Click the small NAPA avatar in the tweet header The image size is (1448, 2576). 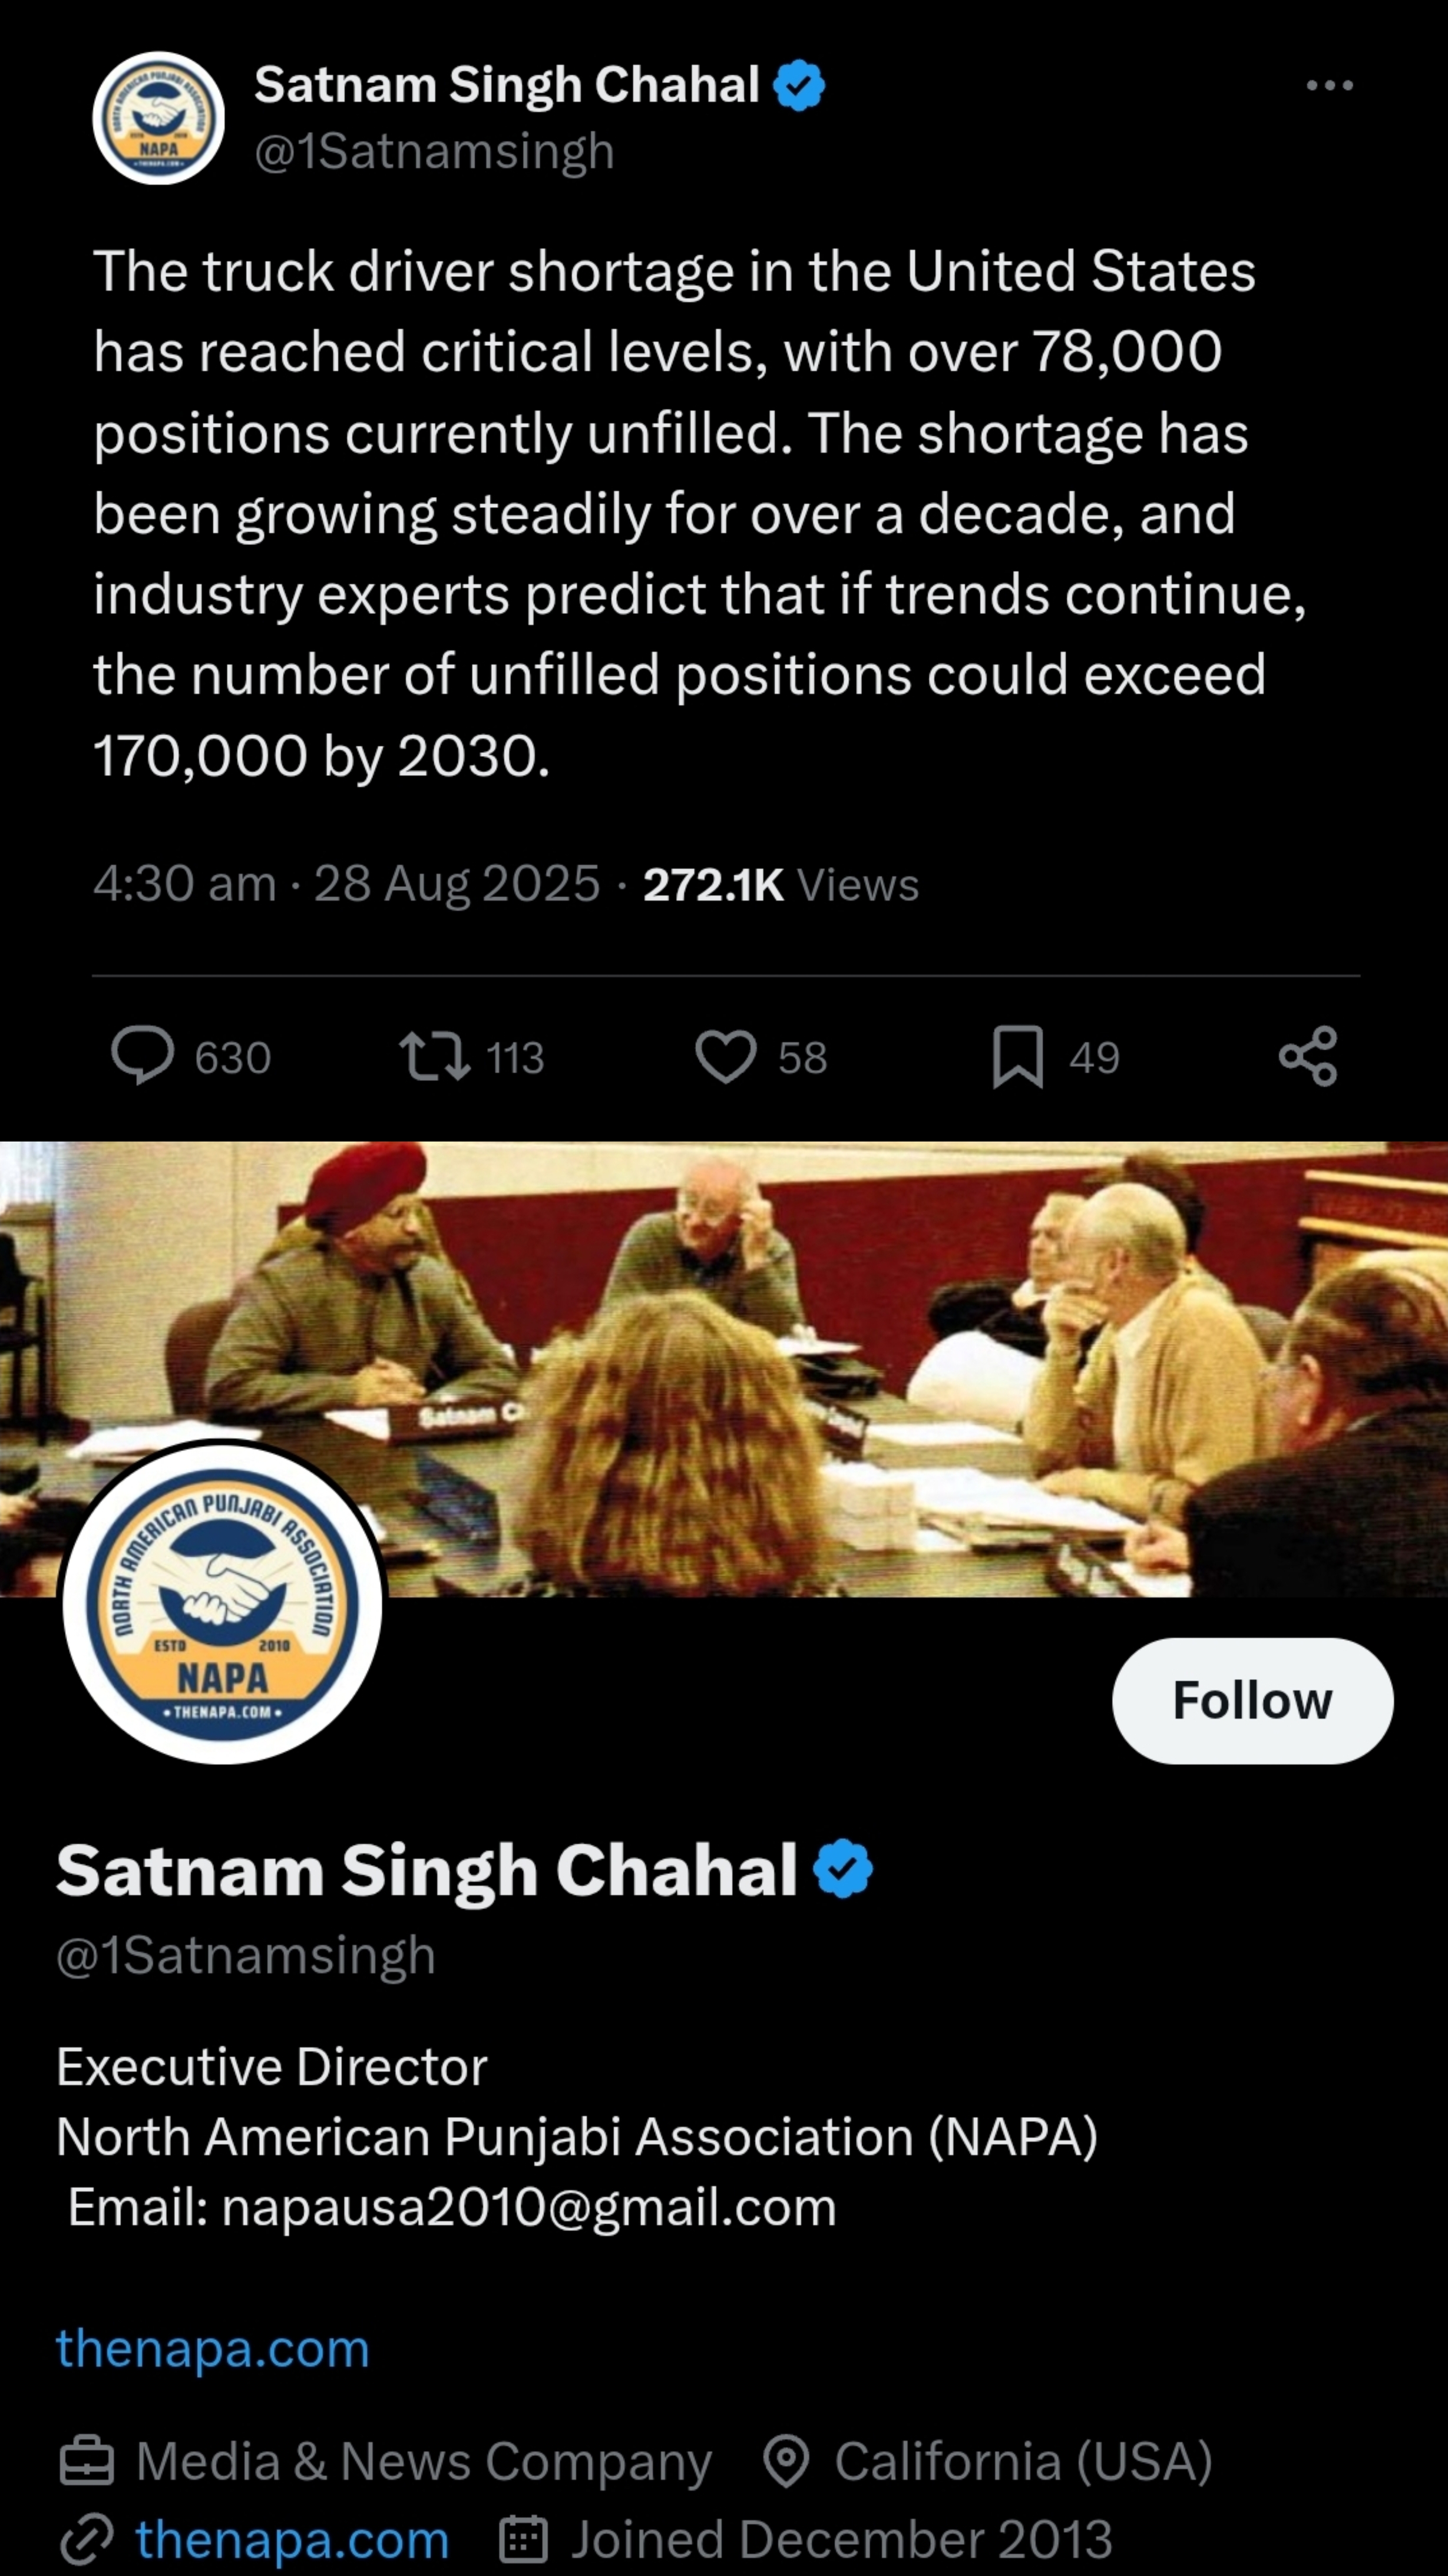158,118
